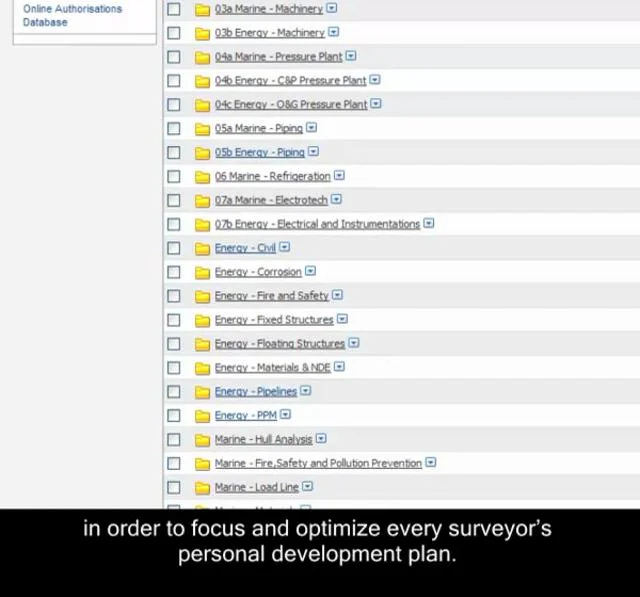Click the folder icon for Energy - Fire and Safety
640x597 pixels.
pyautogui.click(x=202, y=297)
